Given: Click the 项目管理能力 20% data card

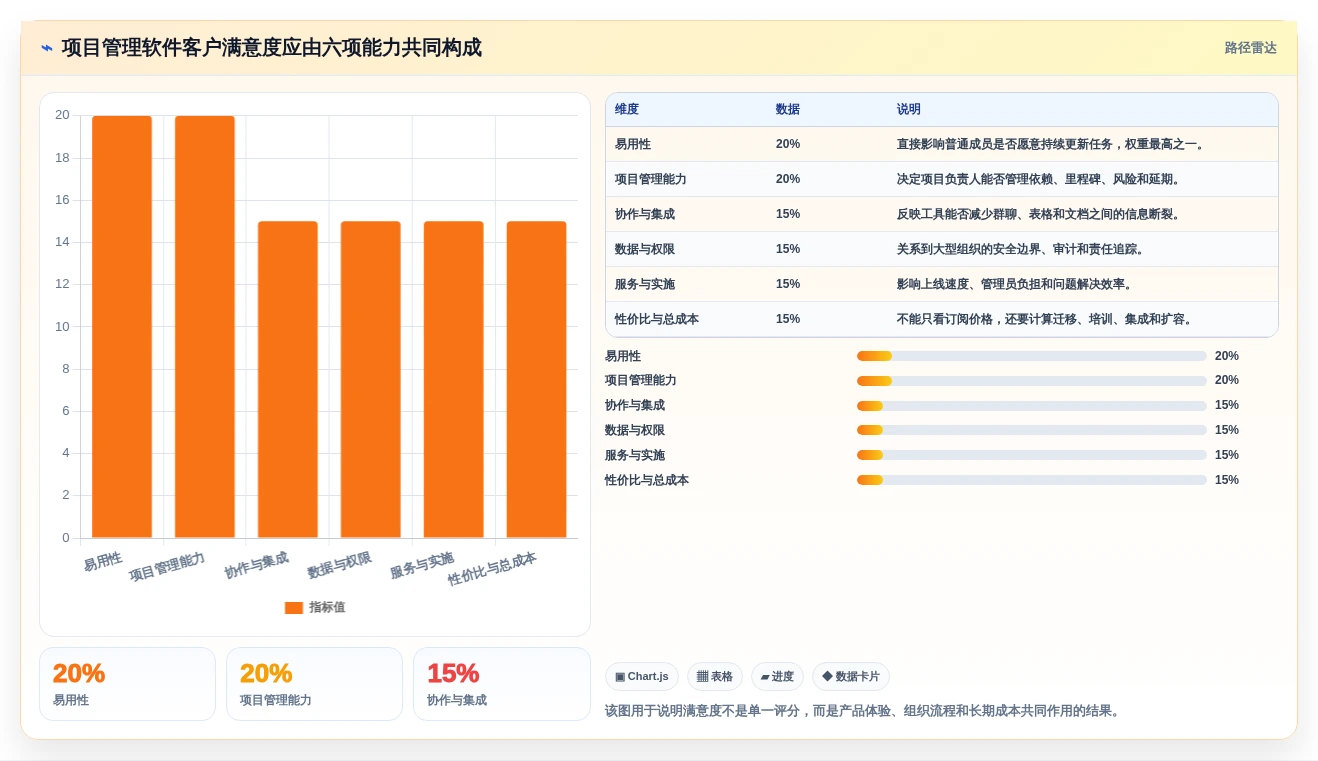Looking at the screenshot, I should click(314, 684).
